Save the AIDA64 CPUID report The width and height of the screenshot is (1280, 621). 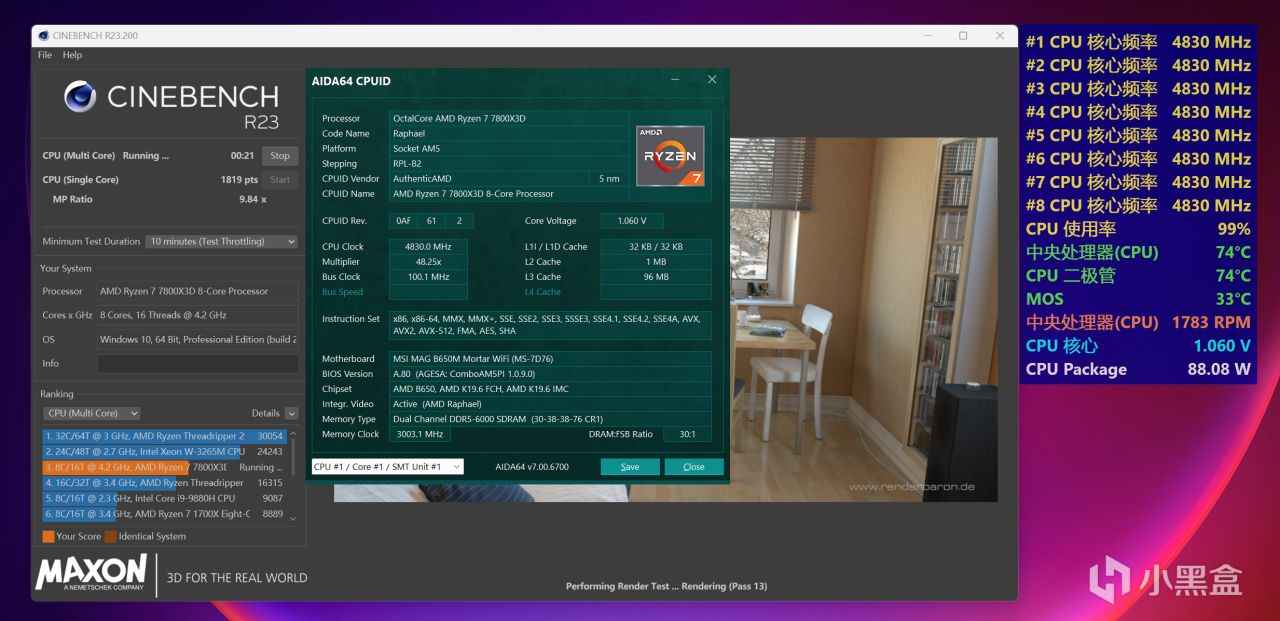pos(630,467)
